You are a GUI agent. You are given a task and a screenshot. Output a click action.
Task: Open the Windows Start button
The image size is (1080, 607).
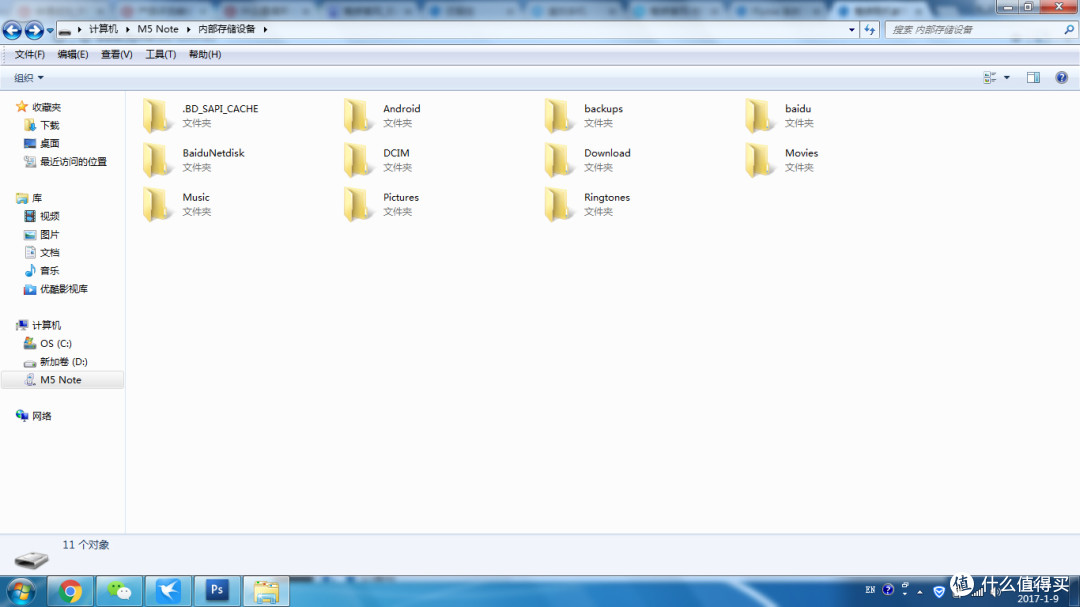coord(21,591)
